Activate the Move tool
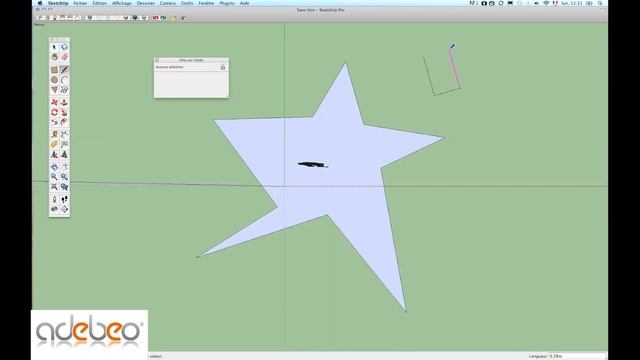 click(54, 102)
